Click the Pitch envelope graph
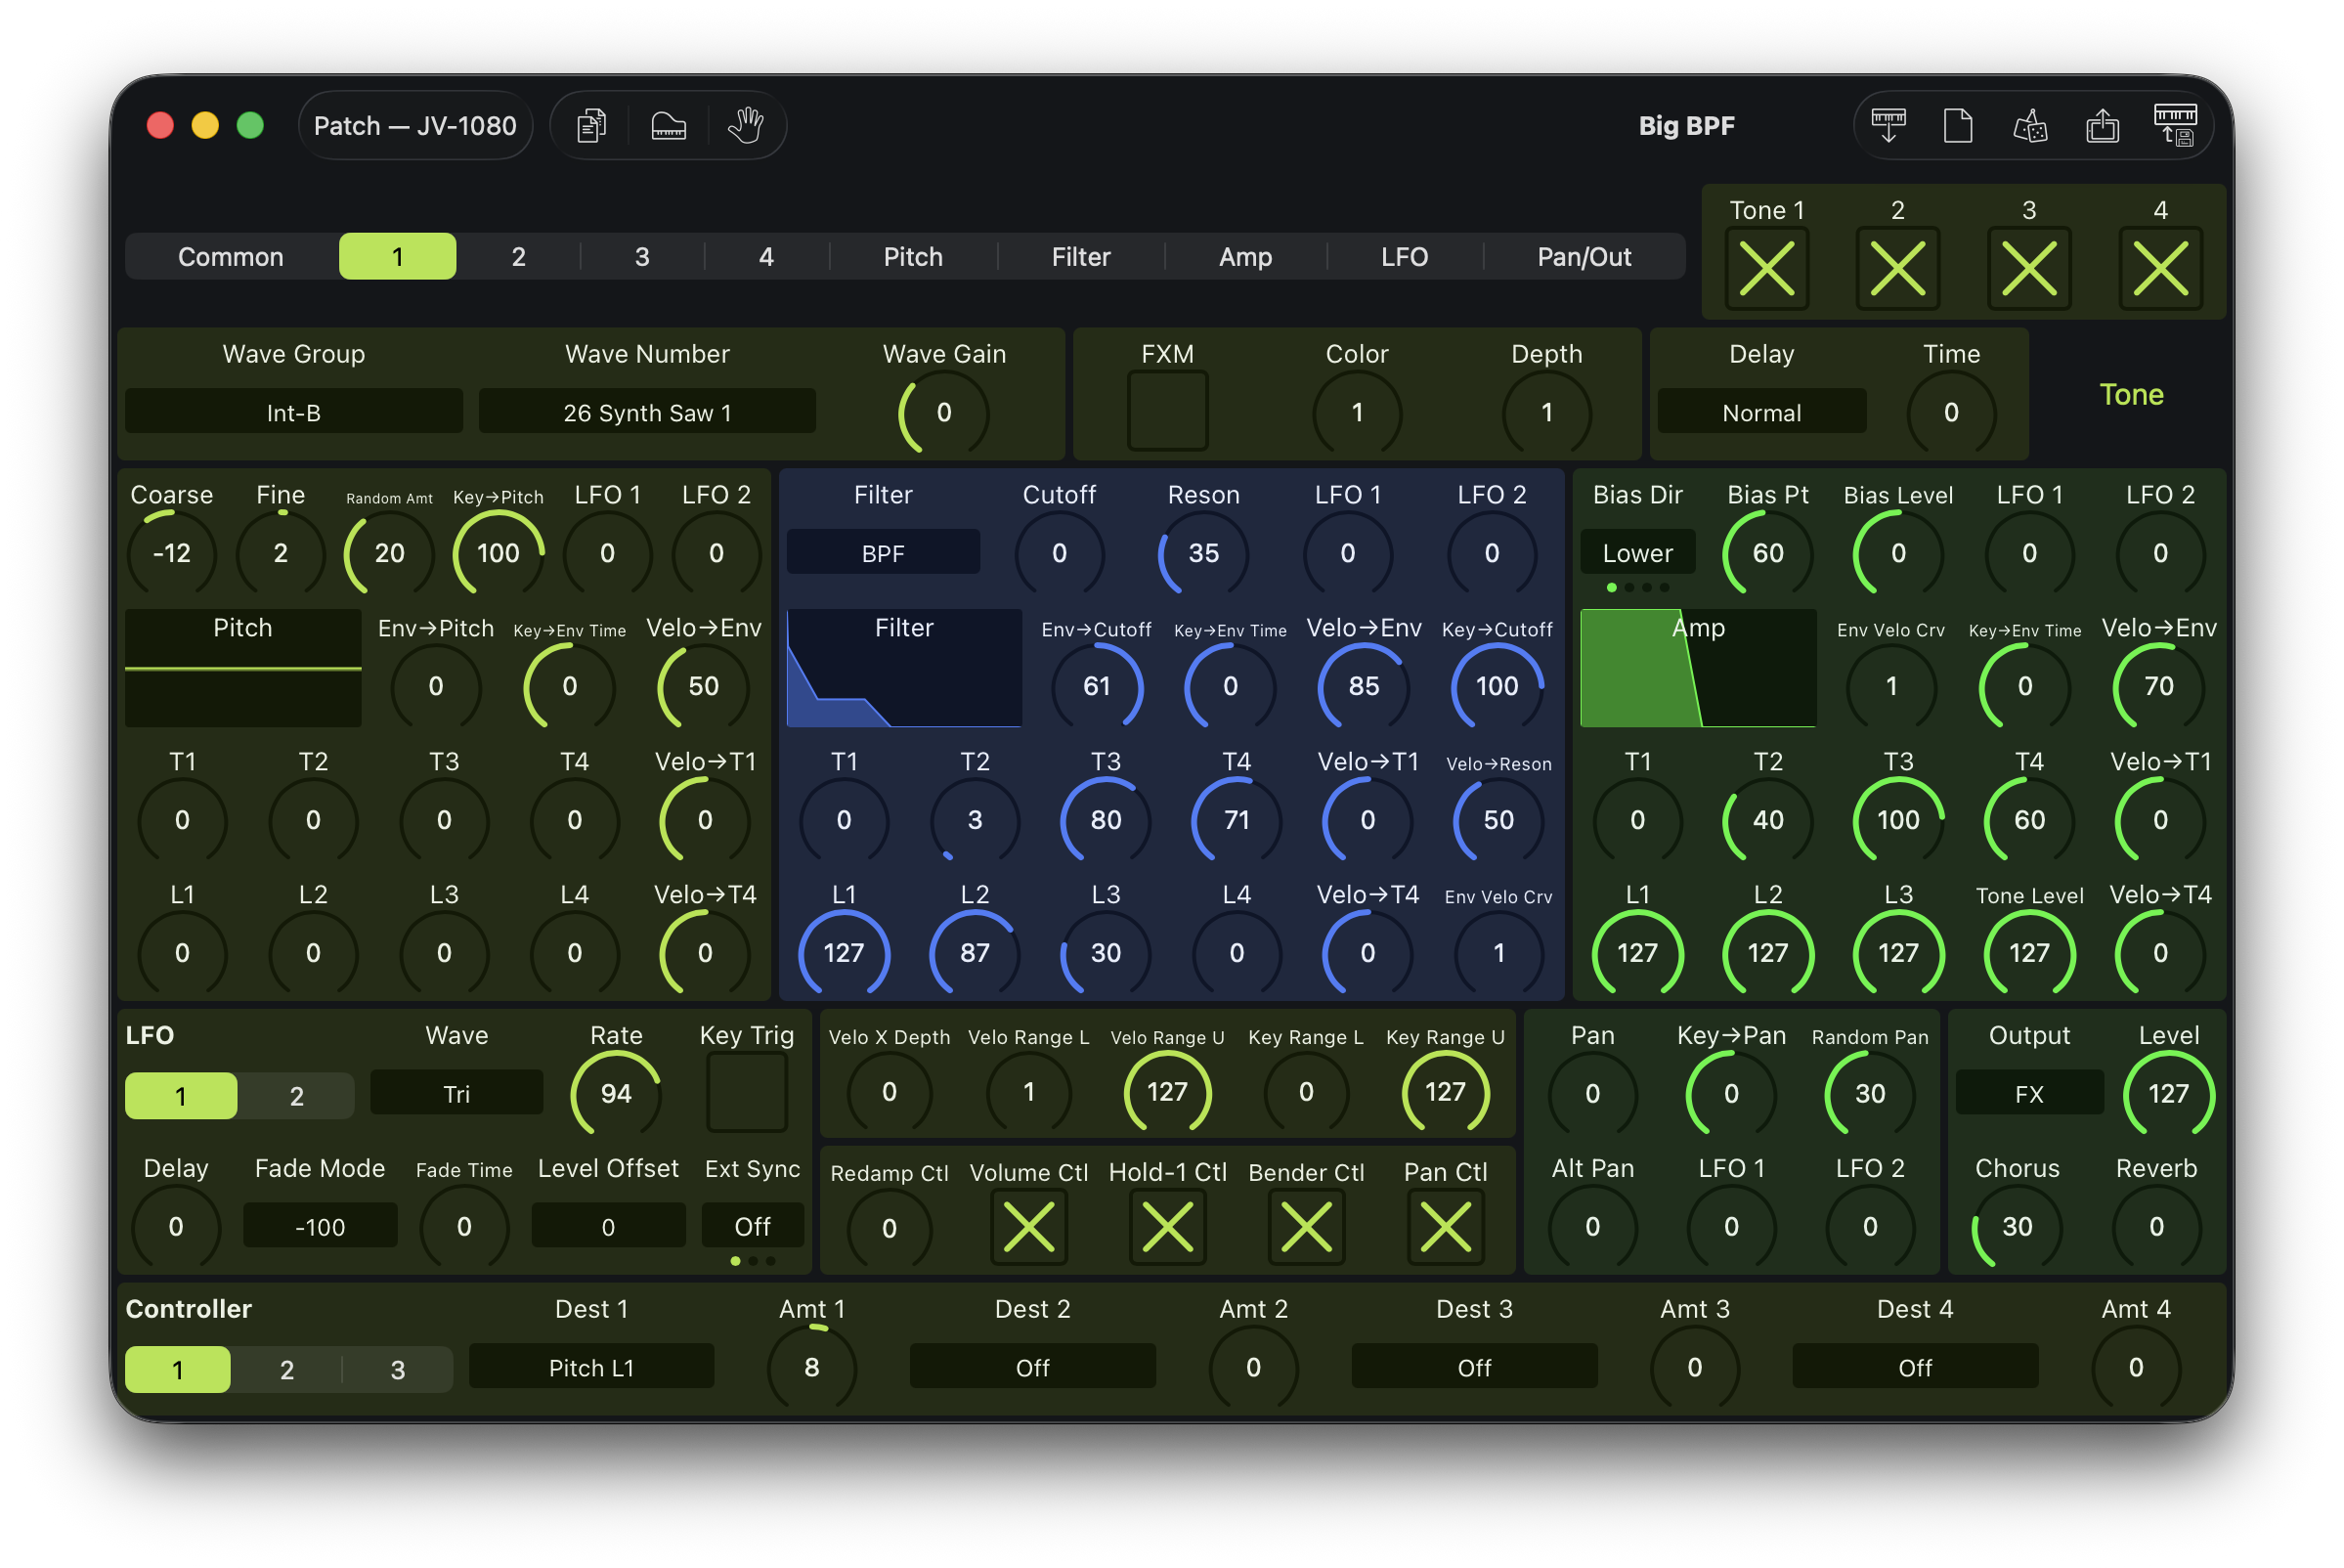 click(243, 667)
